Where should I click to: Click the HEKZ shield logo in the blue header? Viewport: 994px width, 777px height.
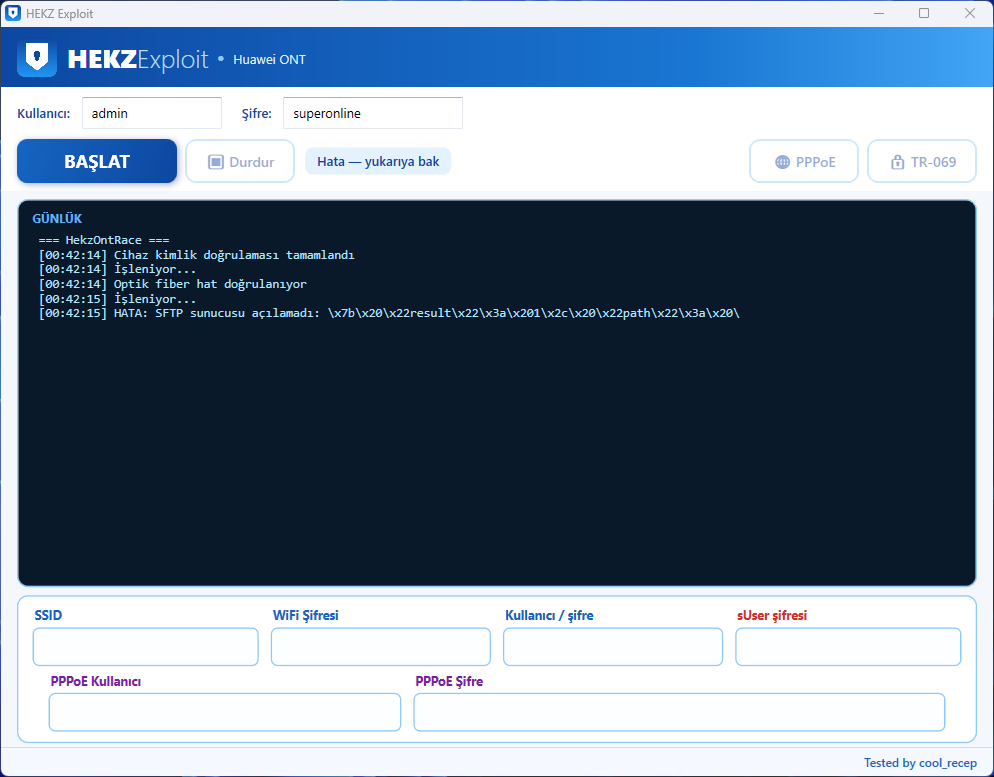(x=37, y=59)
